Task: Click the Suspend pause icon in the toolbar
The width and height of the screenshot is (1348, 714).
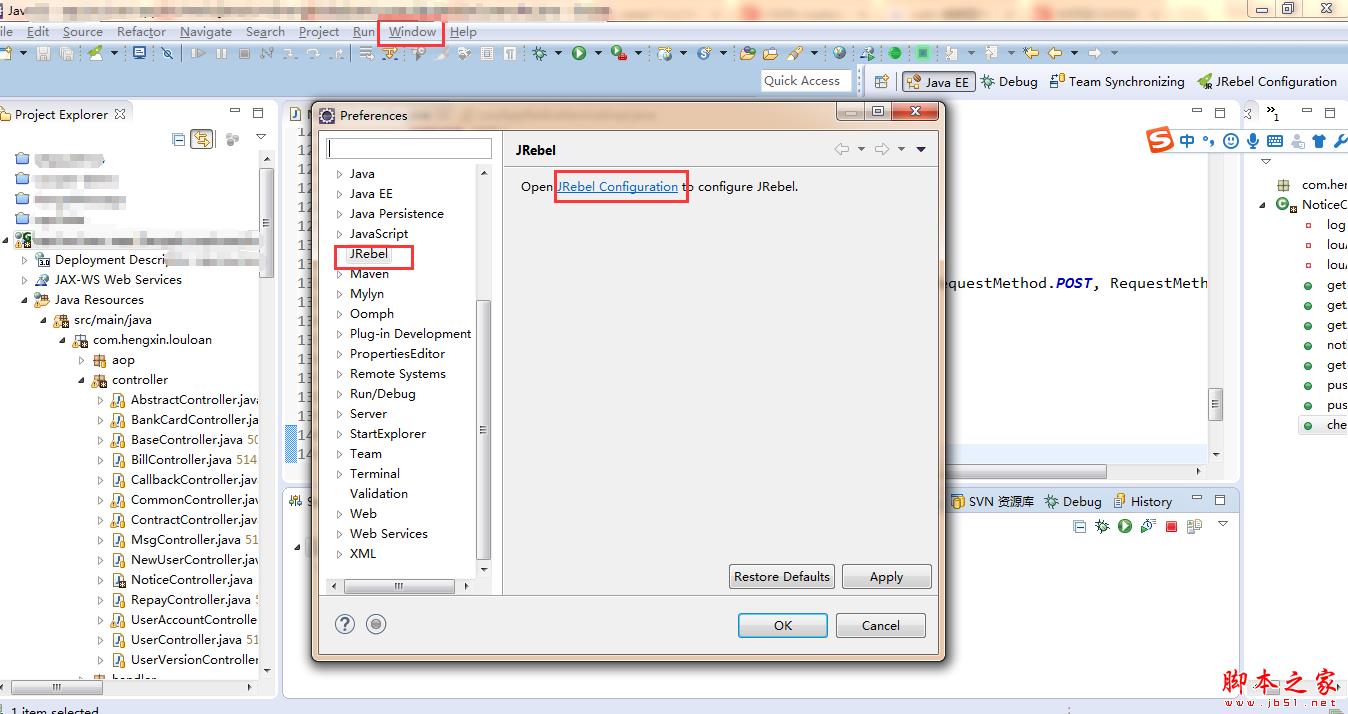Action: click(221, 53)
